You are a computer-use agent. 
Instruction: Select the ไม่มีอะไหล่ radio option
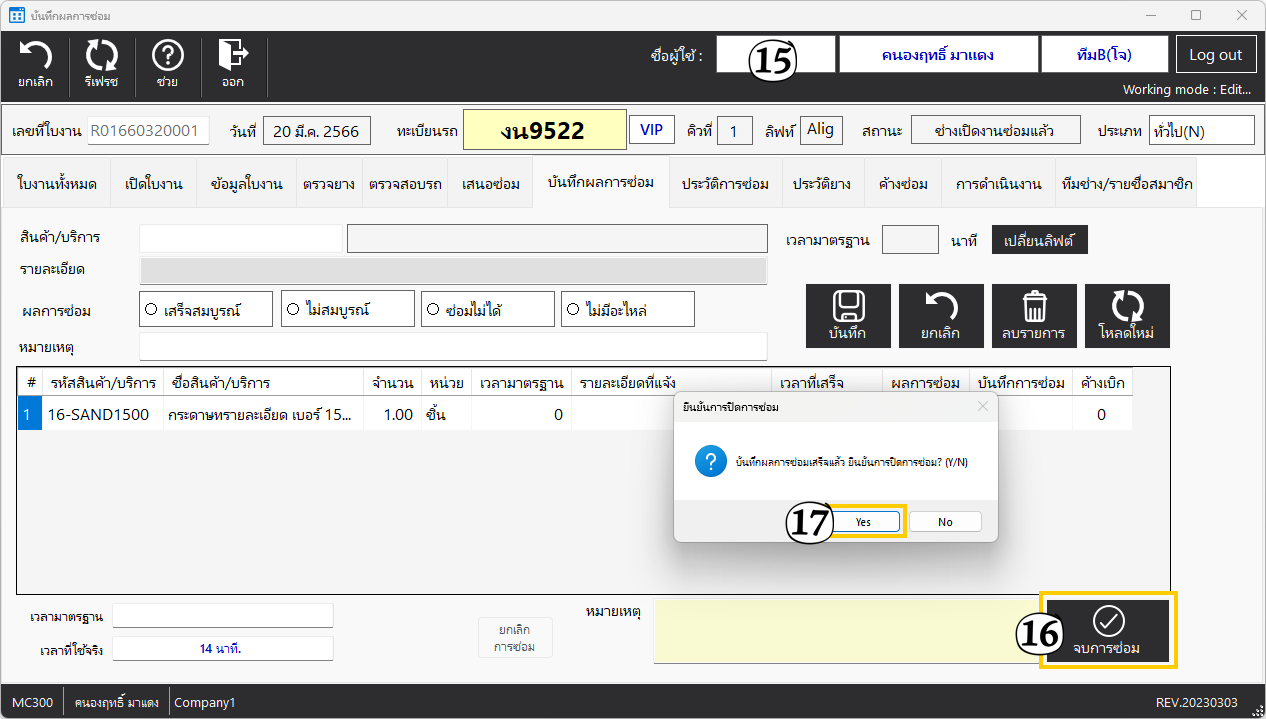click(573, 310)
